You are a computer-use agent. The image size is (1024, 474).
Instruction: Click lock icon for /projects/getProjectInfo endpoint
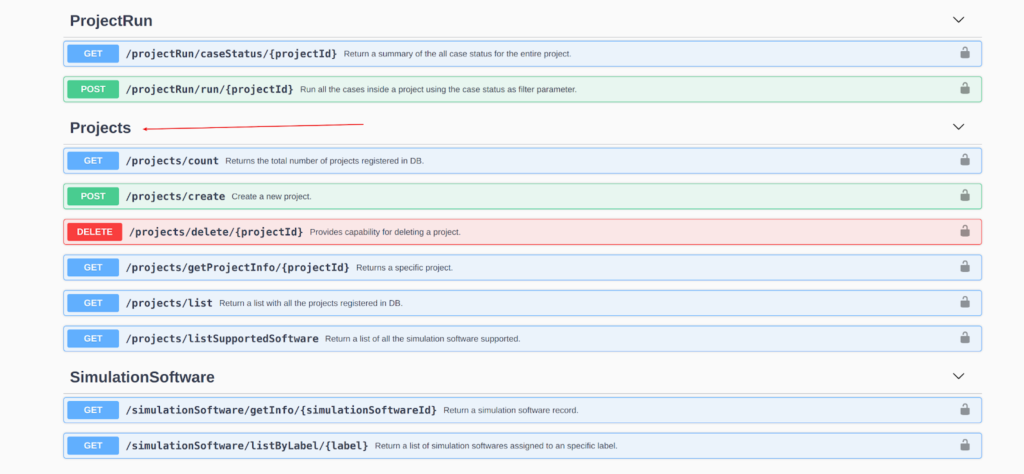click(965, 266)
